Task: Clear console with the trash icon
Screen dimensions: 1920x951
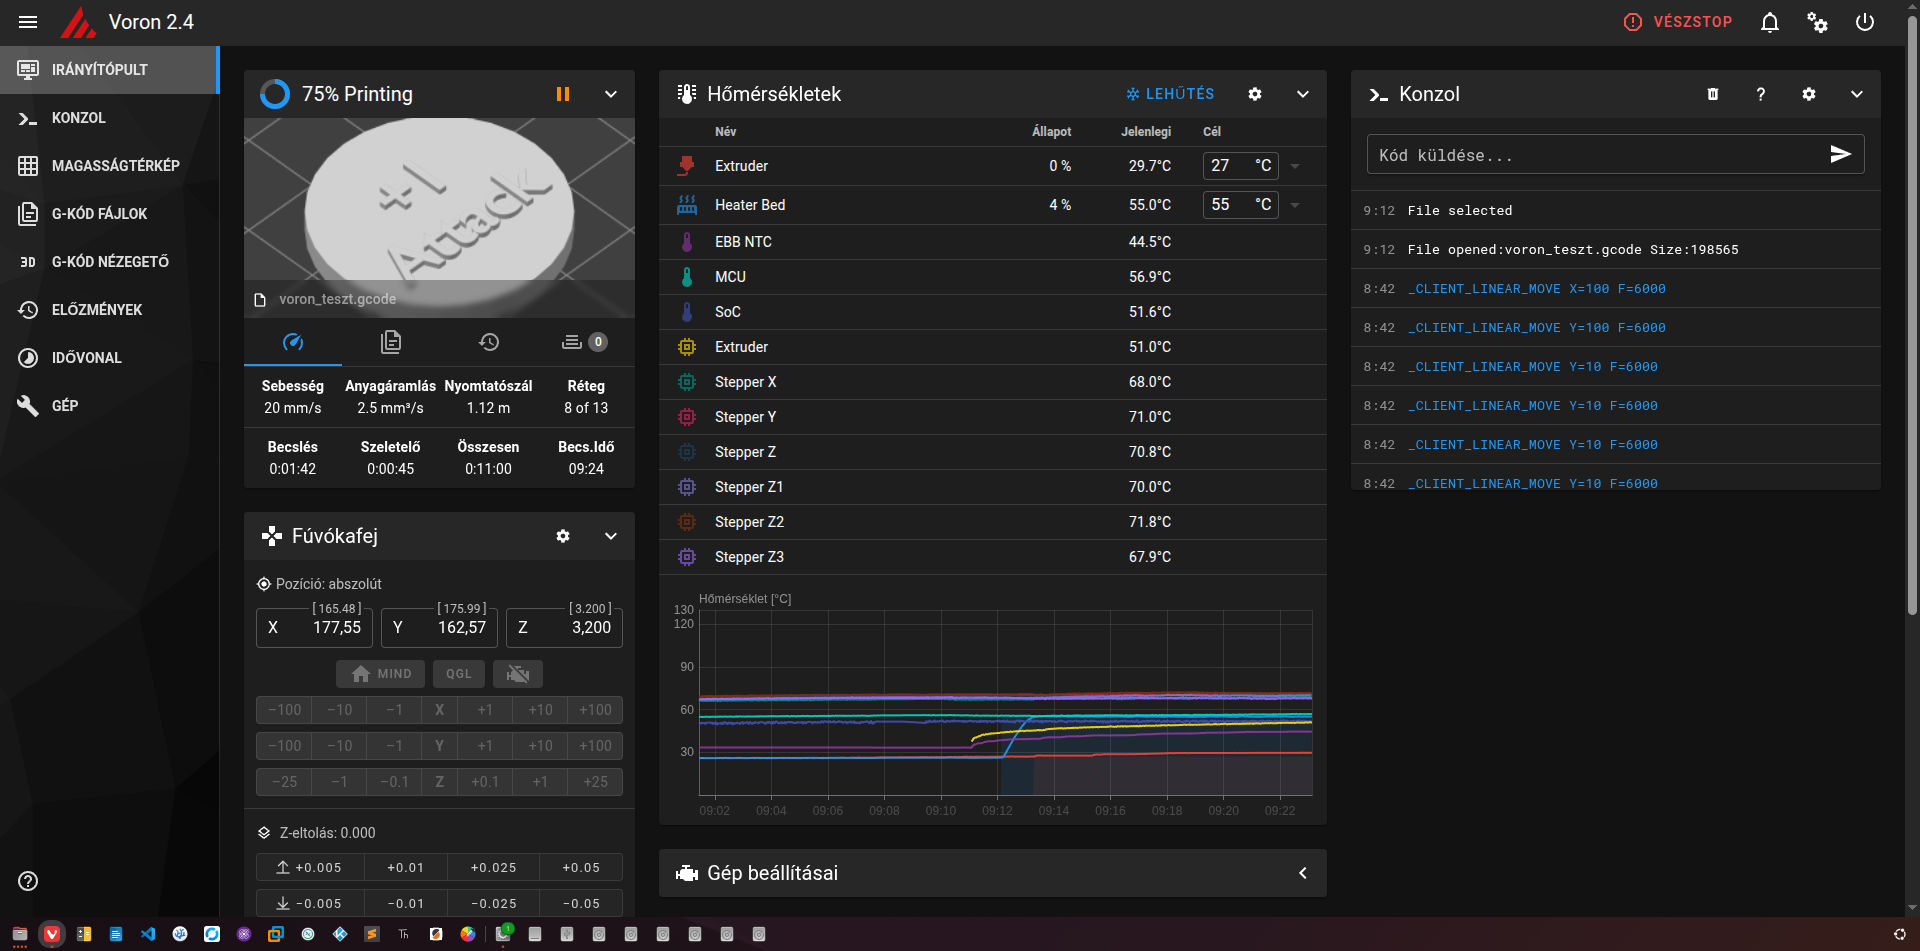Action: pos(1713,94)
